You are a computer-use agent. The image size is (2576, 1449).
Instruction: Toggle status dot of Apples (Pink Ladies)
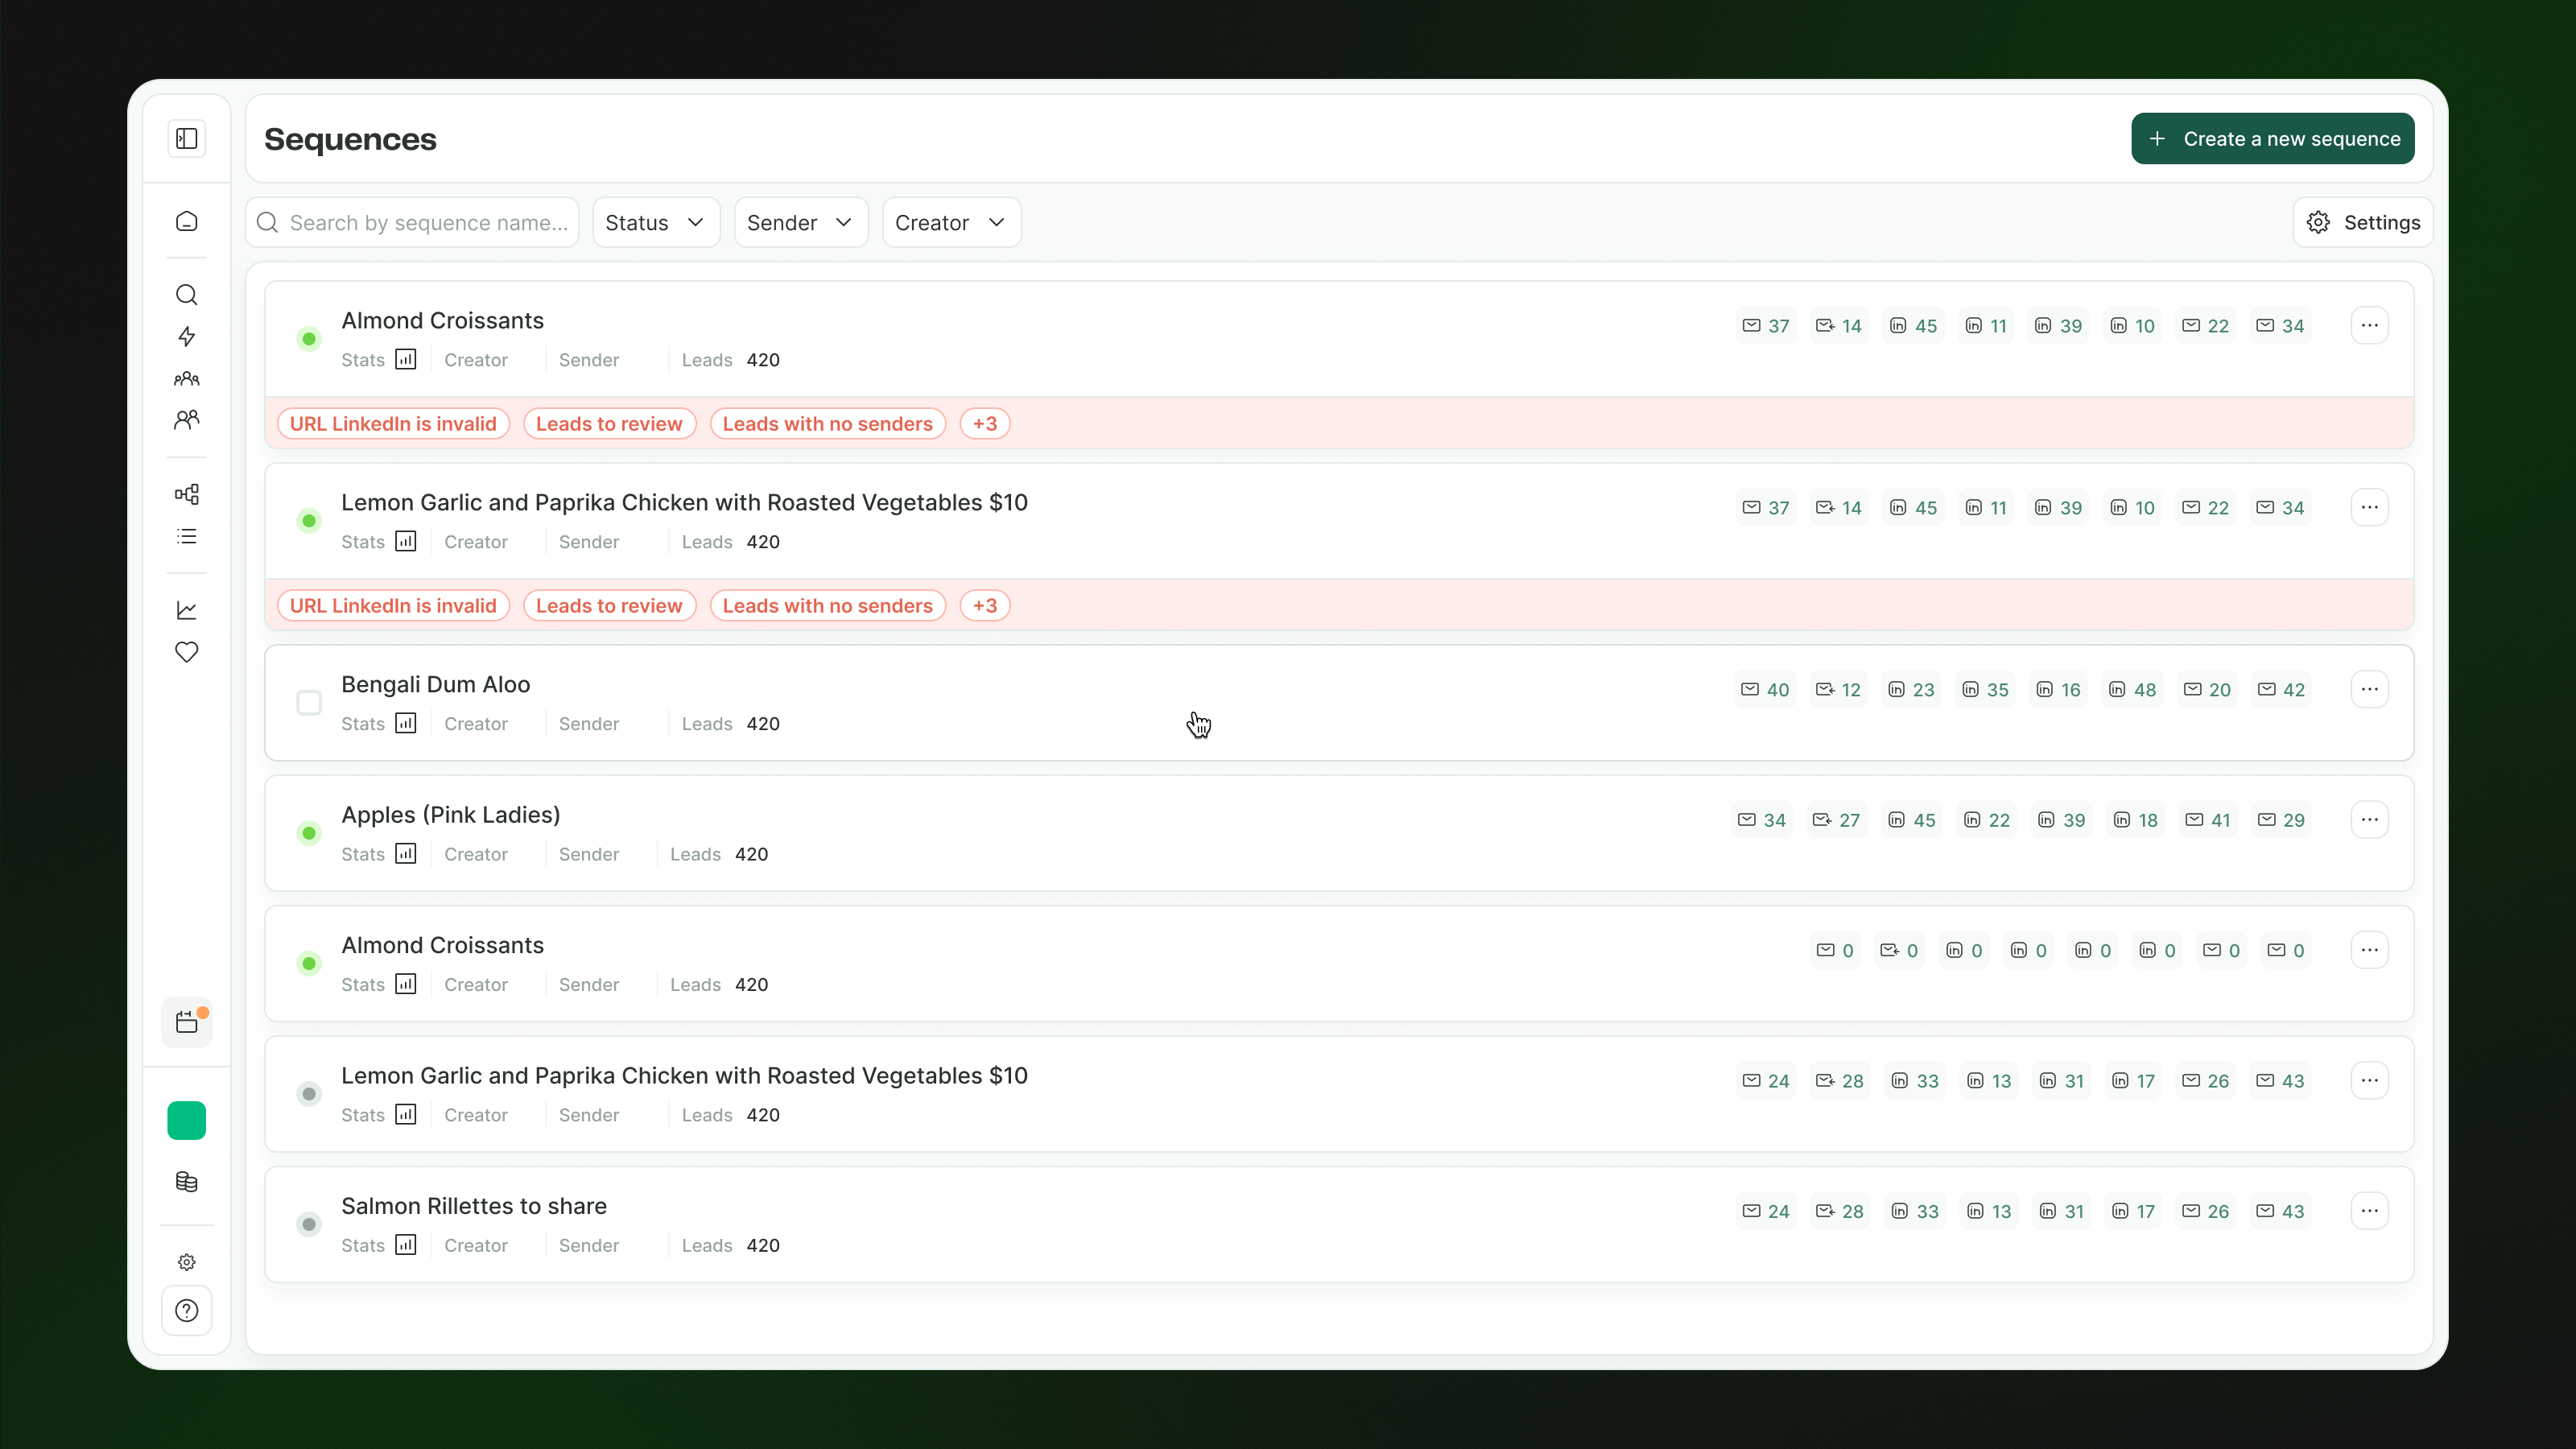309,833
